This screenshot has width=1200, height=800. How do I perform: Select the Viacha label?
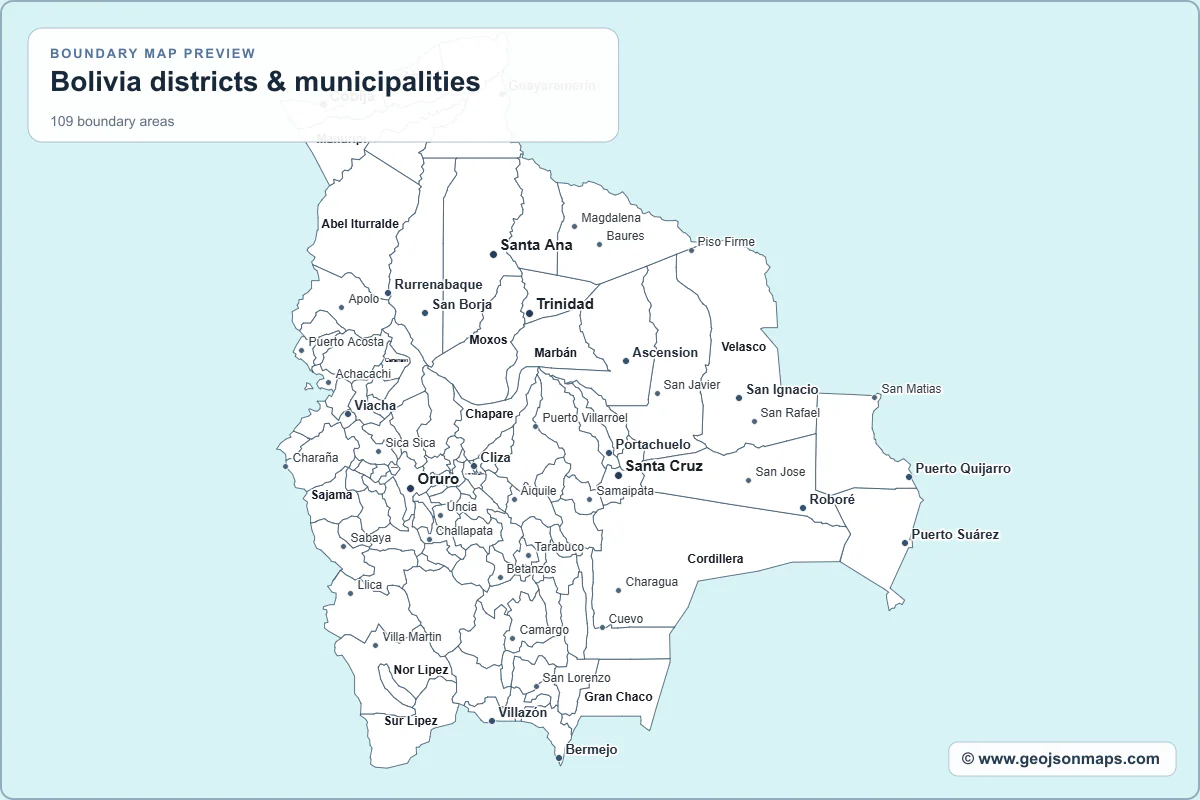pos(375,406)
